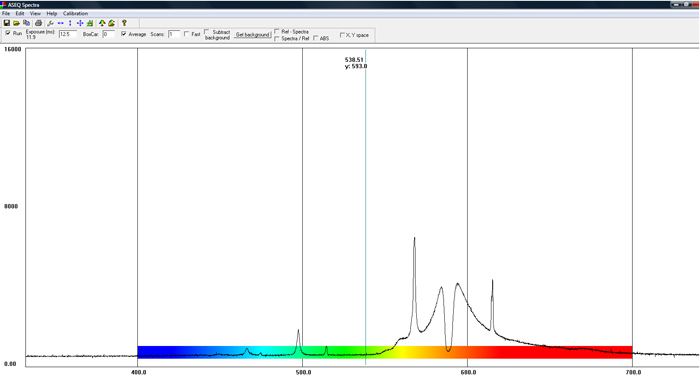Screen dimensions: 700x379
Task: Enable the Ref - Spectra checkbox
Action: point(277,31)
